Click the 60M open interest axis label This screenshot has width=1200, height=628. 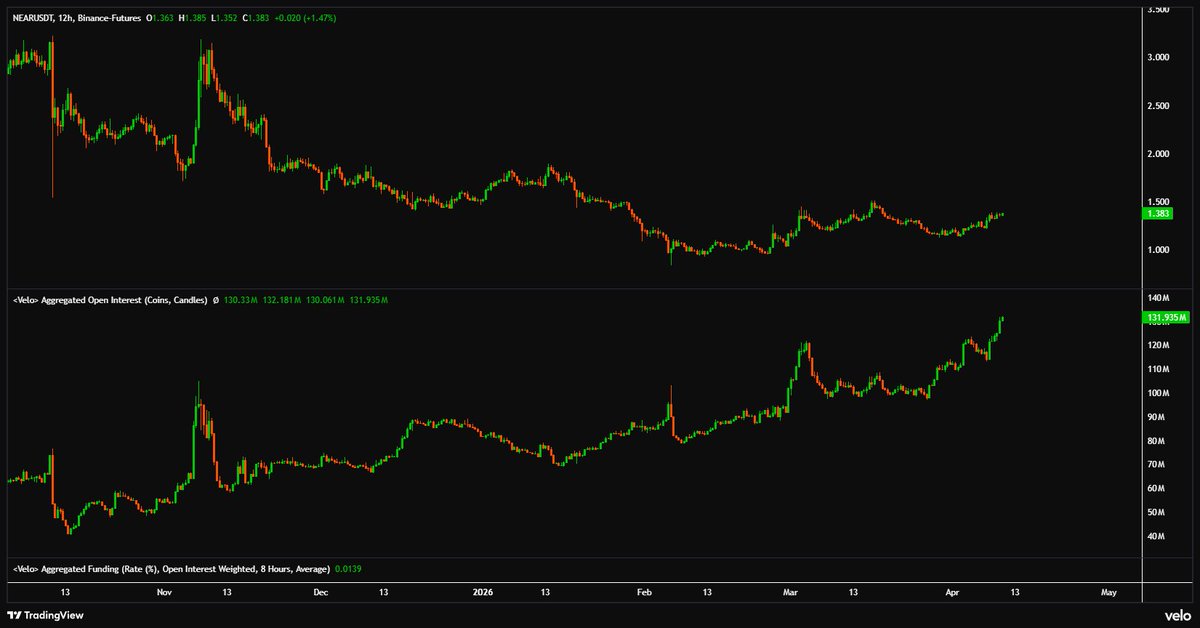point(1156,489)
